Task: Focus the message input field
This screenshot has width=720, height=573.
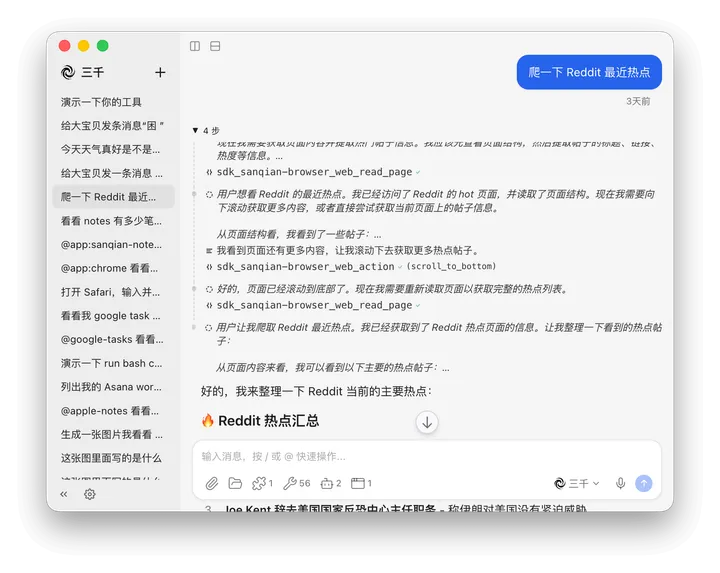Action: coord(427,456)
